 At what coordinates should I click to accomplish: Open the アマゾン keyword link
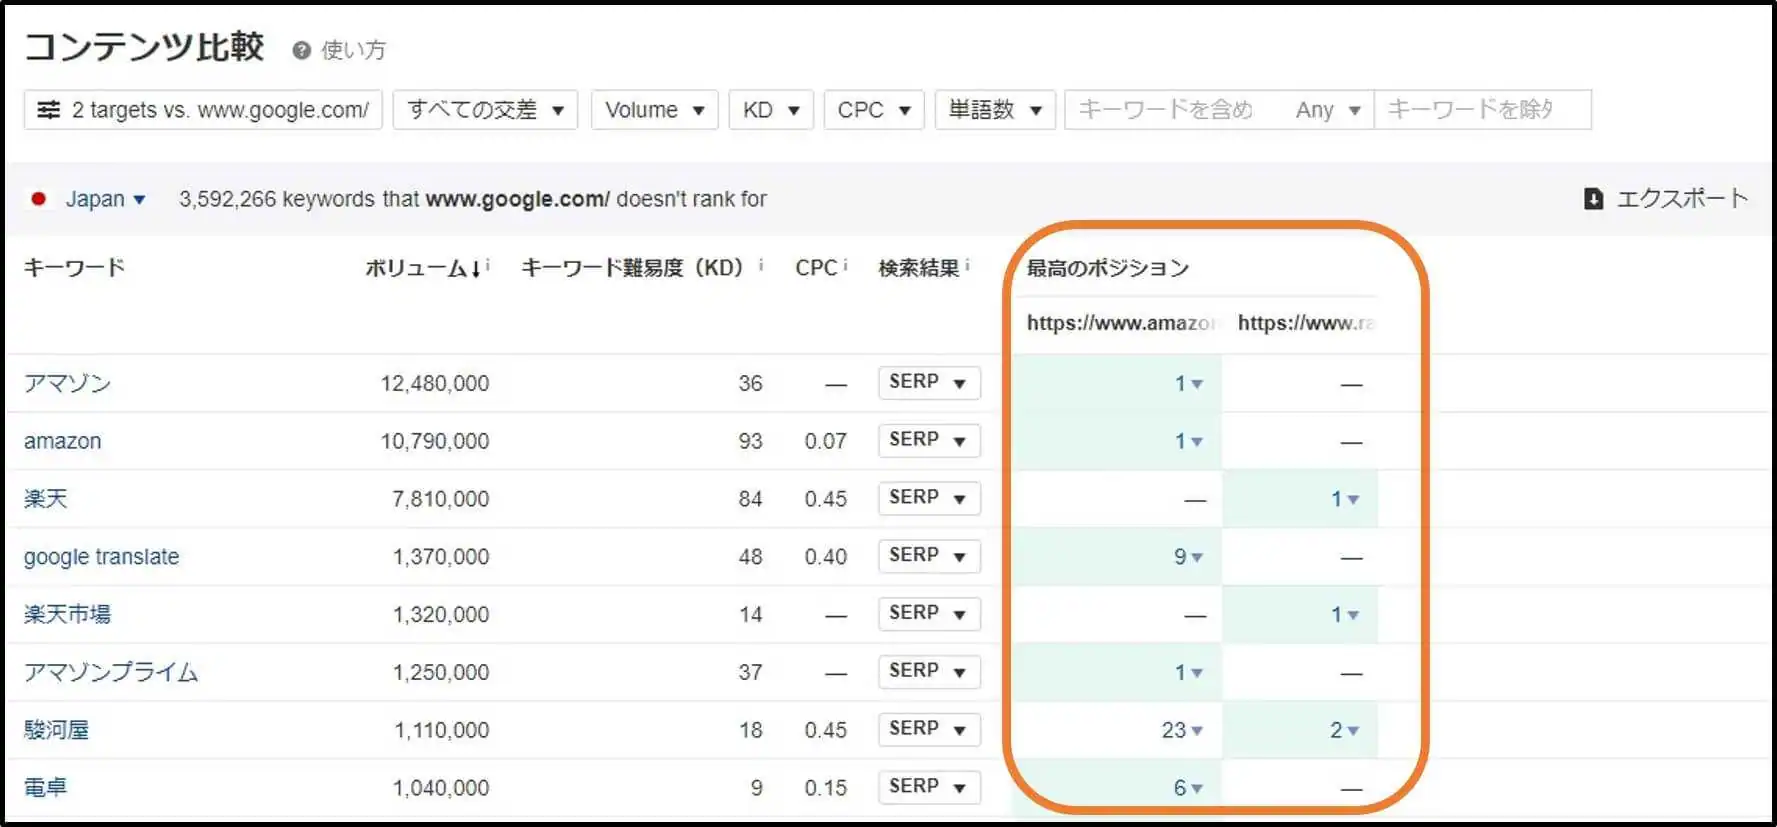[68, 383]
